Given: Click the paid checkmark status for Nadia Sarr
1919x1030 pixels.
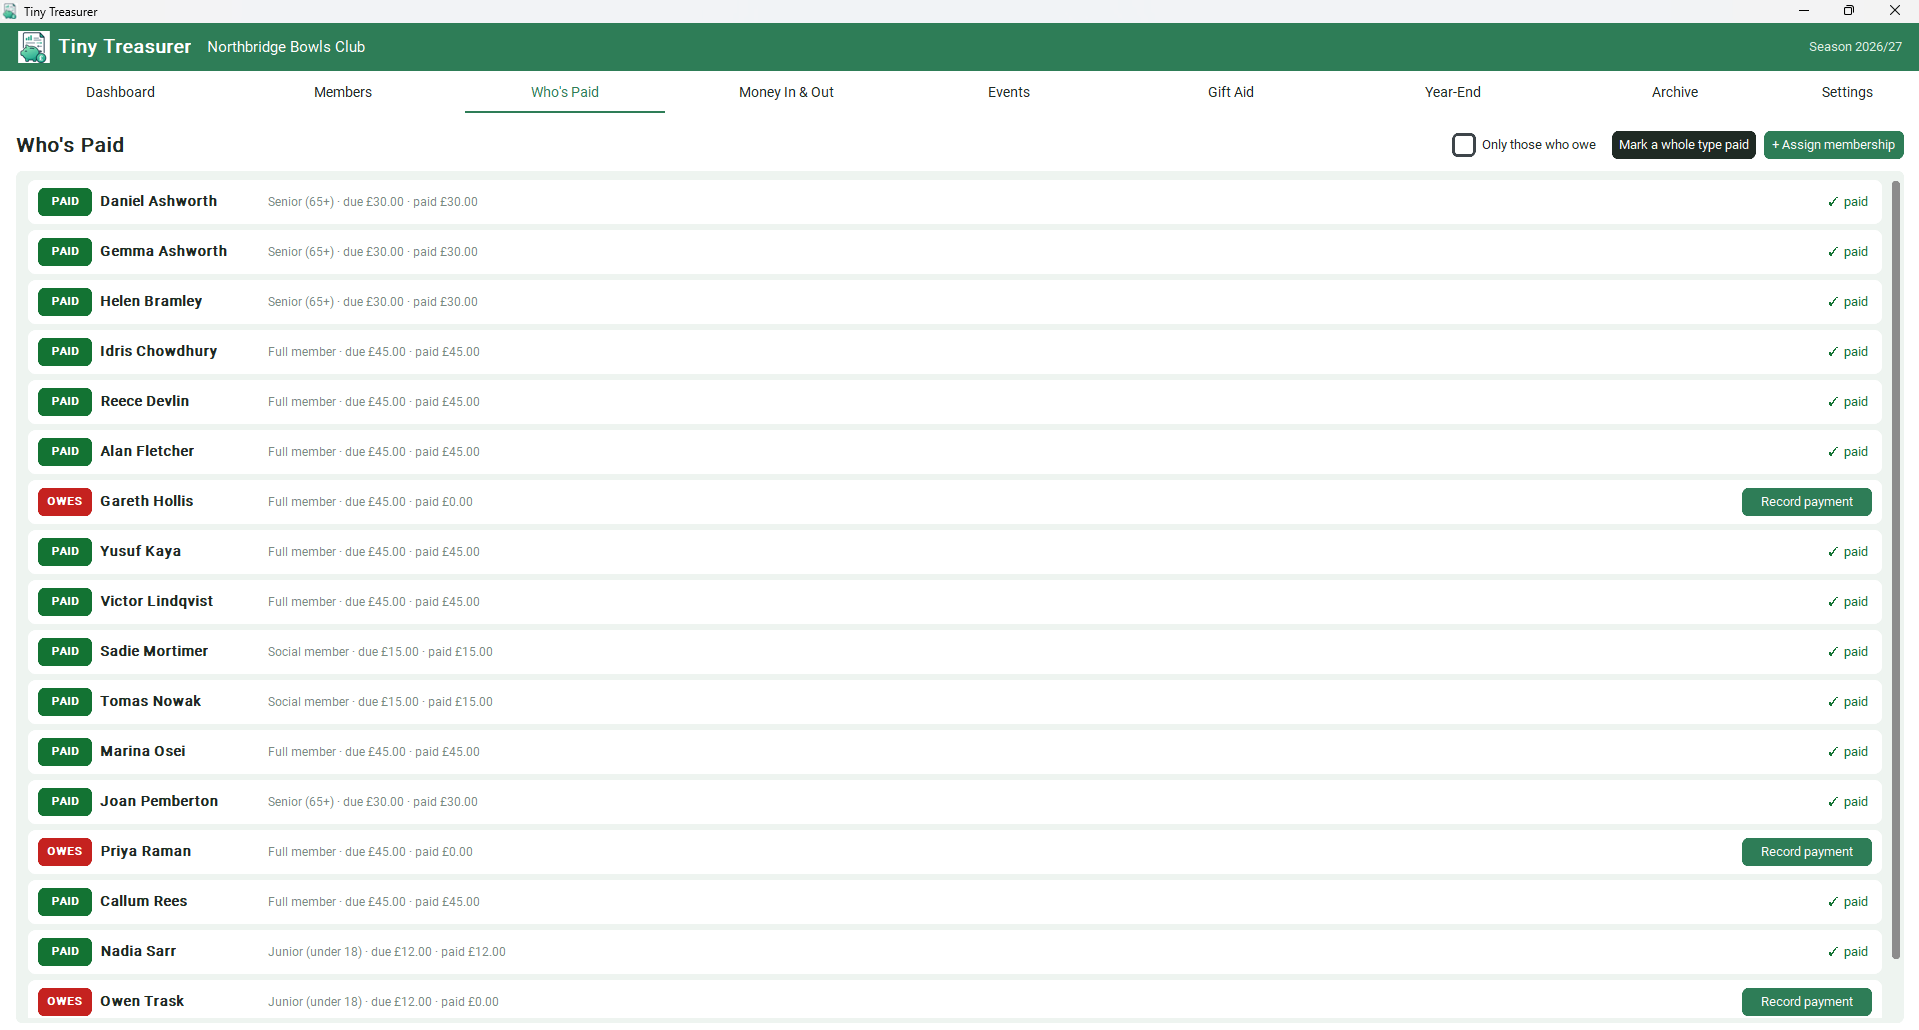Looking at the screenshot, I should pyautogui.click(x=1847, y=952).
